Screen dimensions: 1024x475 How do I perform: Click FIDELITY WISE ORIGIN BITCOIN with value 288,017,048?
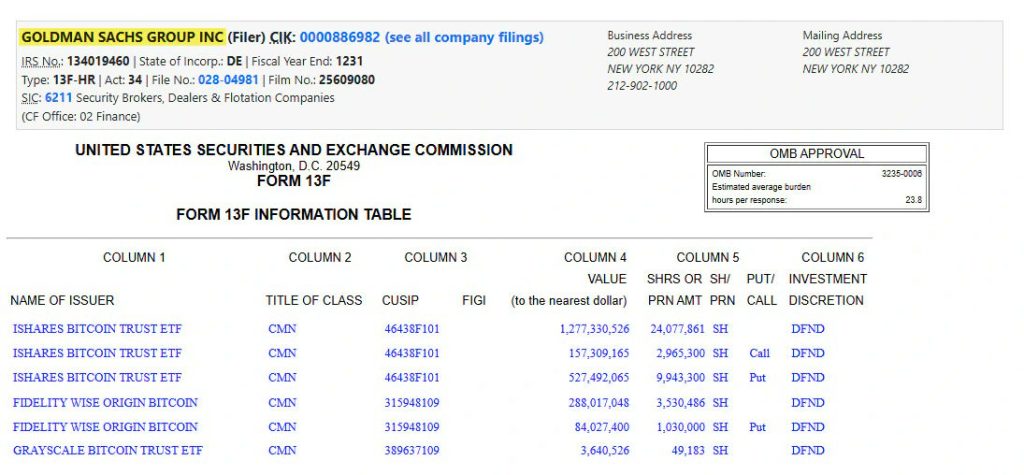pyautogui.click(x=105, y=402)
